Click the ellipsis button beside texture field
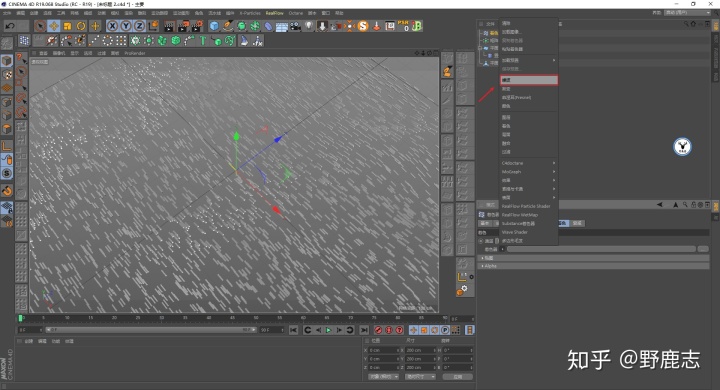720x390 pixels. pyautogui.click(x=703, y=249)
